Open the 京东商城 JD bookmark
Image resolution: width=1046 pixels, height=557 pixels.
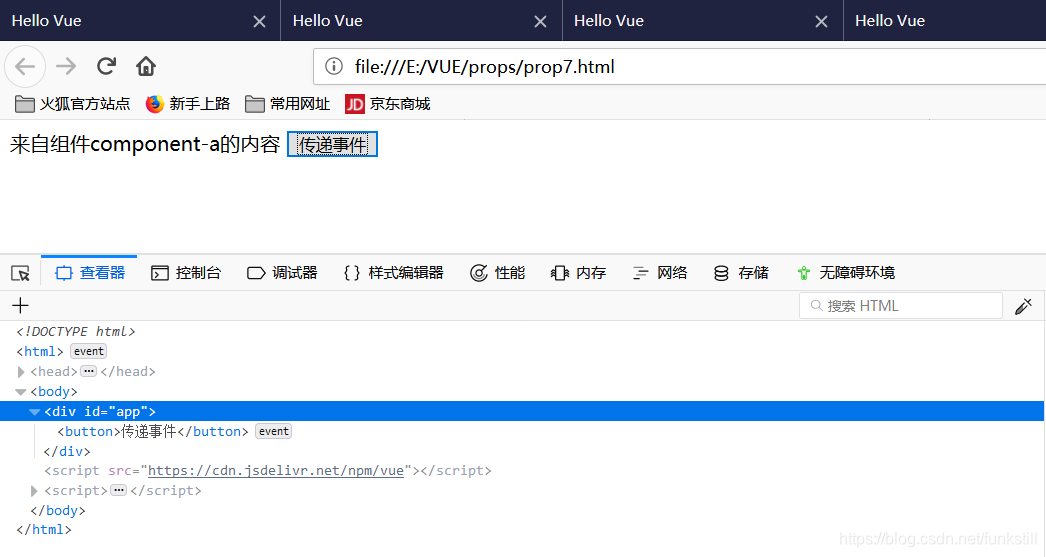388,103
